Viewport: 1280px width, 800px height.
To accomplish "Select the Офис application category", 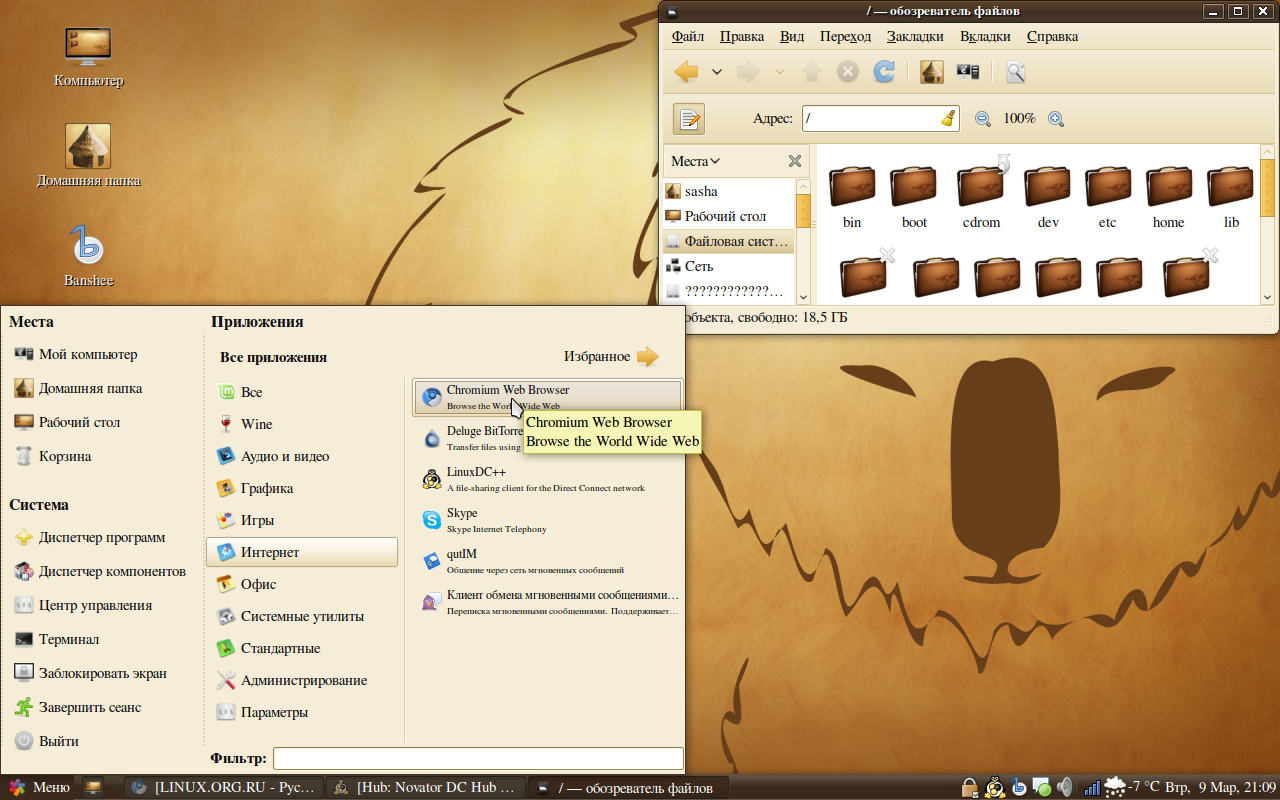I will coord(258,584).
